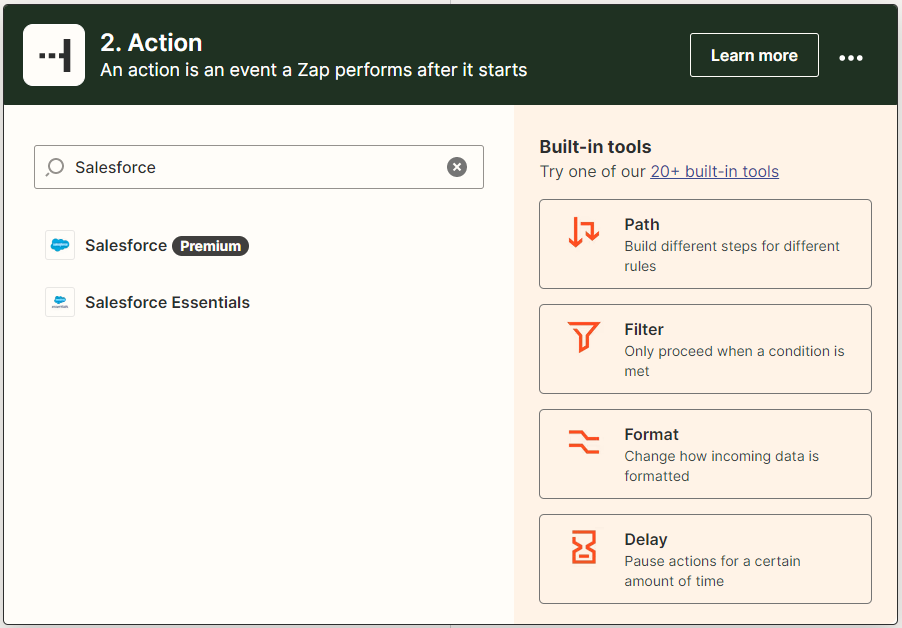Viewport: 902px width, 628px height.
Task: Click the Path branching arrows icon
Action: (584, 232)
